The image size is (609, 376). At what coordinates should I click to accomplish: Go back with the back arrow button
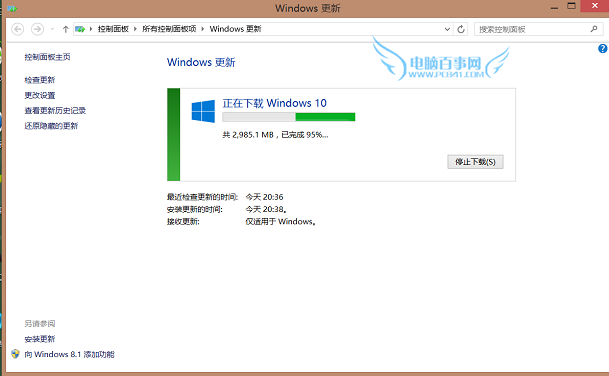17,29
